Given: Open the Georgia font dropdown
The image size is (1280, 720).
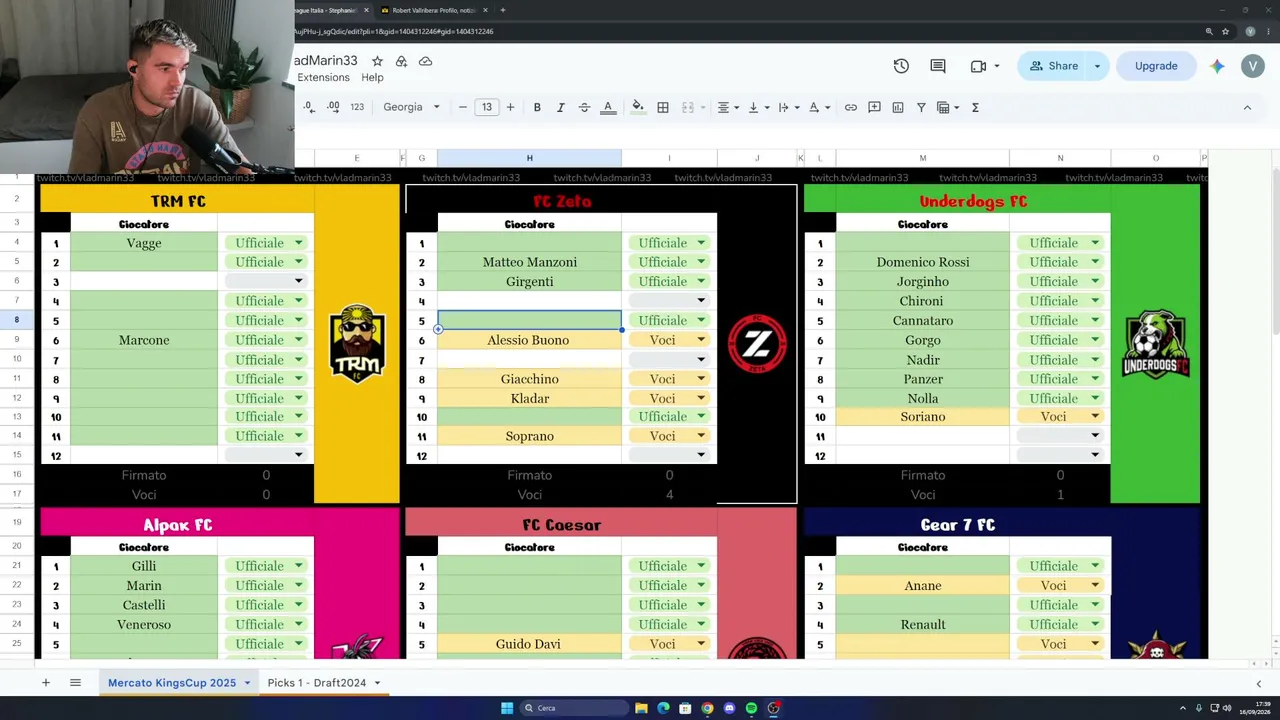Looking at the screenshot, I should [411, 107].
